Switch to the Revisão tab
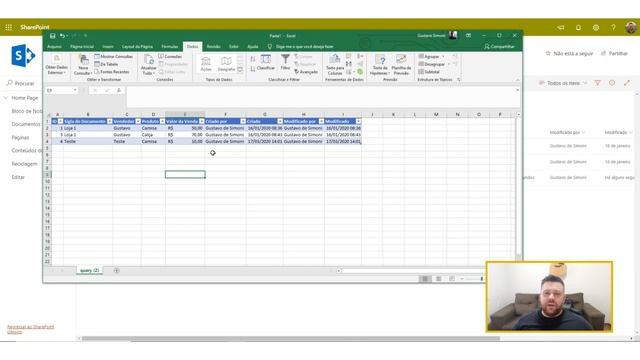This screenshot has width=640, height=360. (x=213, y=47)
